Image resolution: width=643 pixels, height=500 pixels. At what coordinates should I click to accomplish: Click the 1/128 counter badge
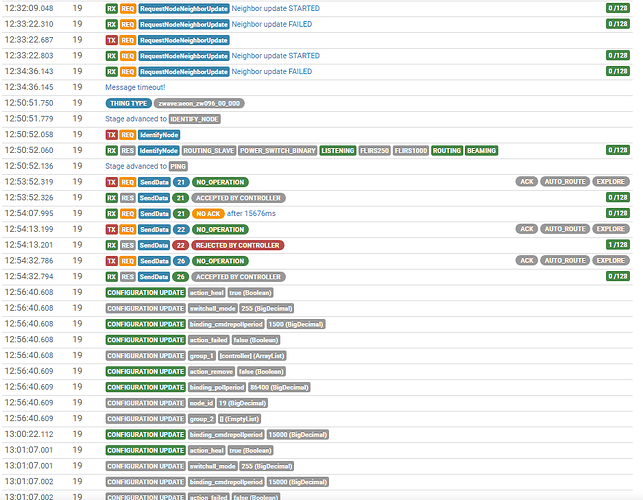click(618, 245)
